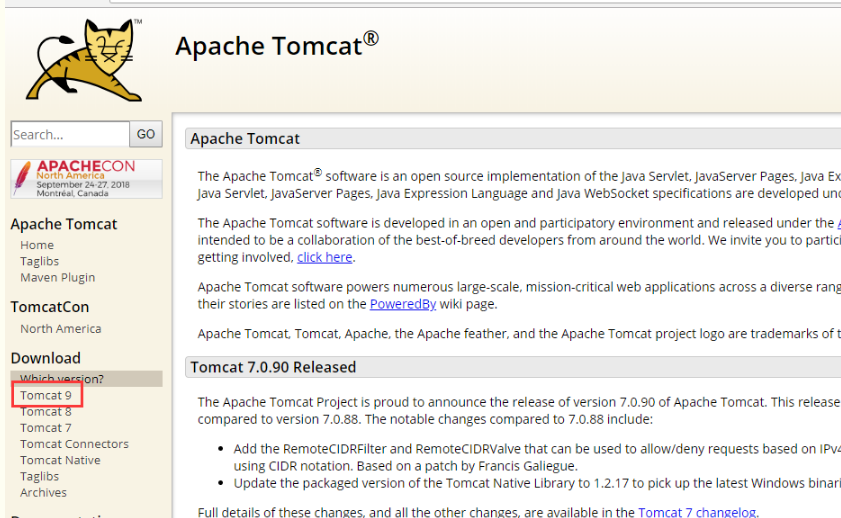The image size is (841, 518).
Task: Click the 'Add the RemoteCIDRFilter' bullet text
Action: click(537, 457)
